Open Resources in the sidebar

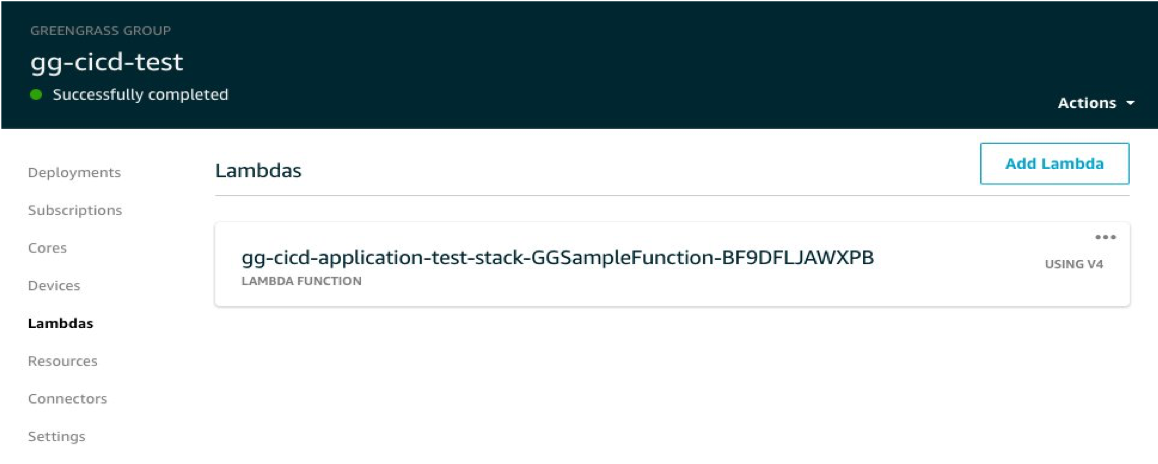[x=63, y=361]
